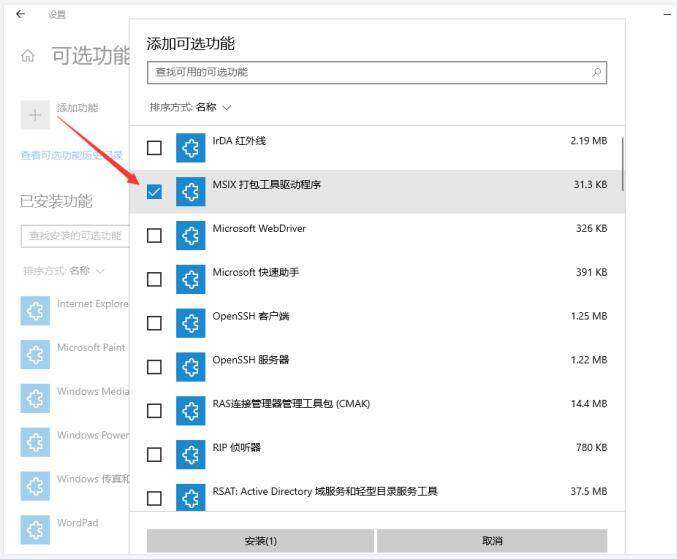
Task: Click the Microsoft Paint label
Action: click(x=91, y=347)
